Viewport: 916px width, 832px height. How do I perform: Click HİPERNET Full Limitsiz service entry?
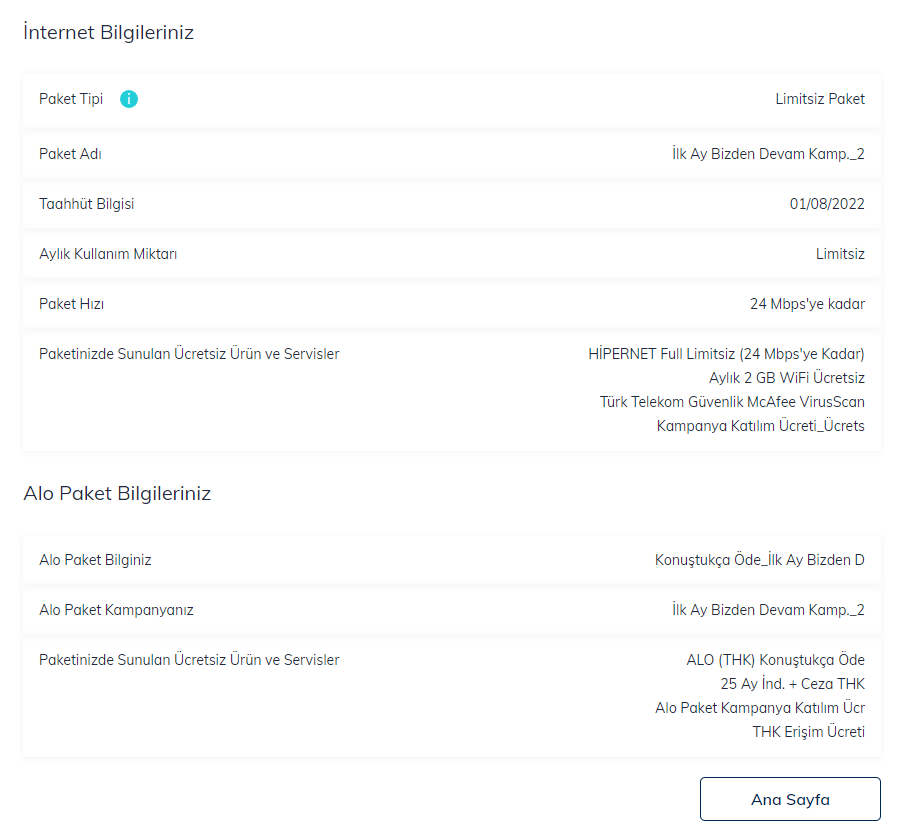(x=726, y=354)
